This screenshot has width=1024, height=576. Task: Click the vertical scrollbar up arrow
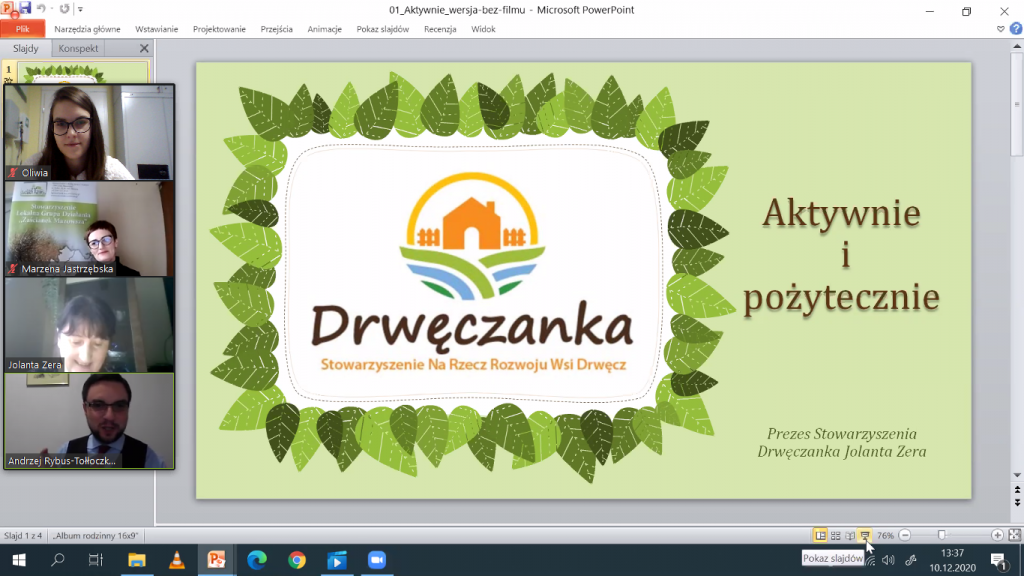click(1017, 46)
